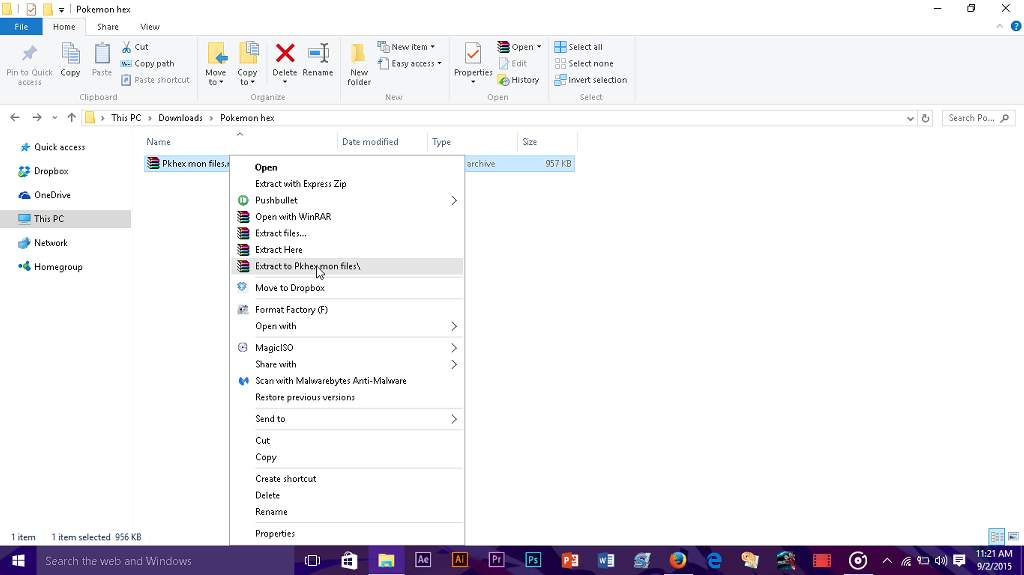This screenshot has height=575, width=1024.
Task: Click Select all in the ribbon
Action: click(x=579, y=47)
